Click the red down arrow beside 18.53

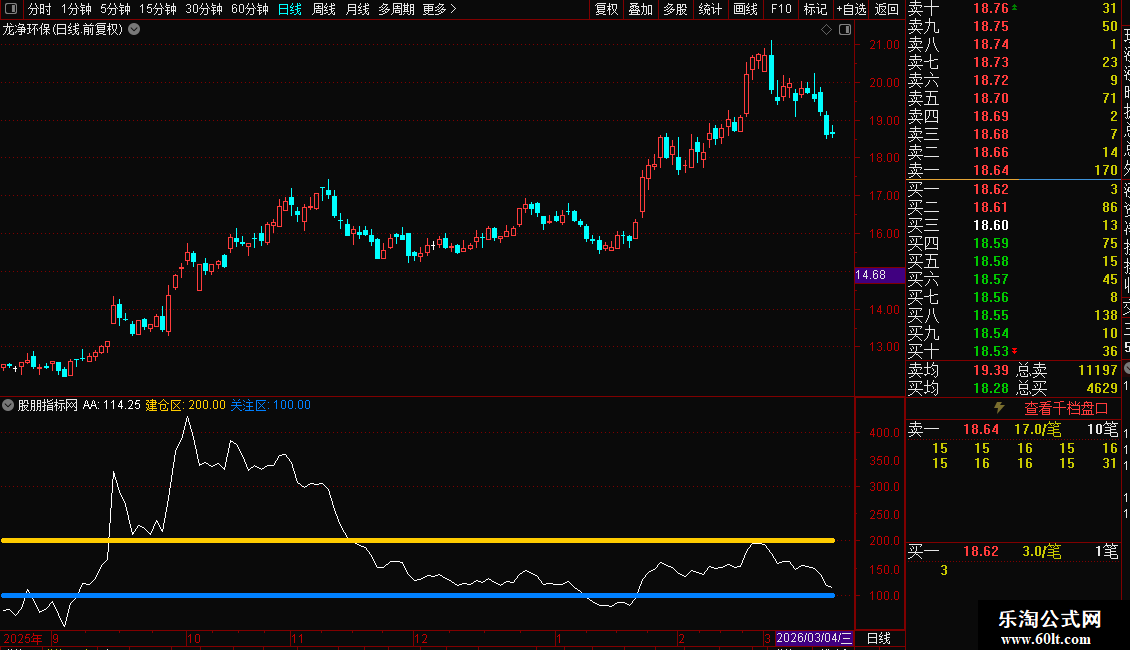[1014, 351]
